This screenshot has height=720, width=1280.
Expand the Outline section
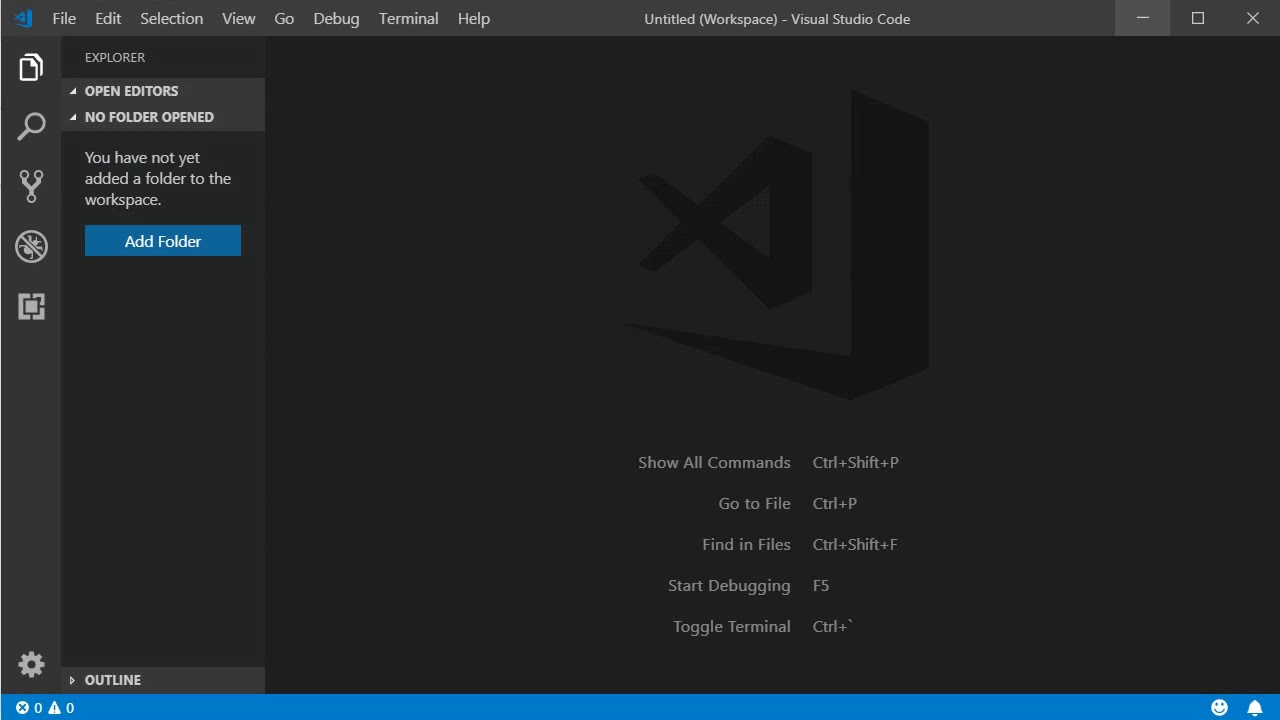[x=163, y=680]
